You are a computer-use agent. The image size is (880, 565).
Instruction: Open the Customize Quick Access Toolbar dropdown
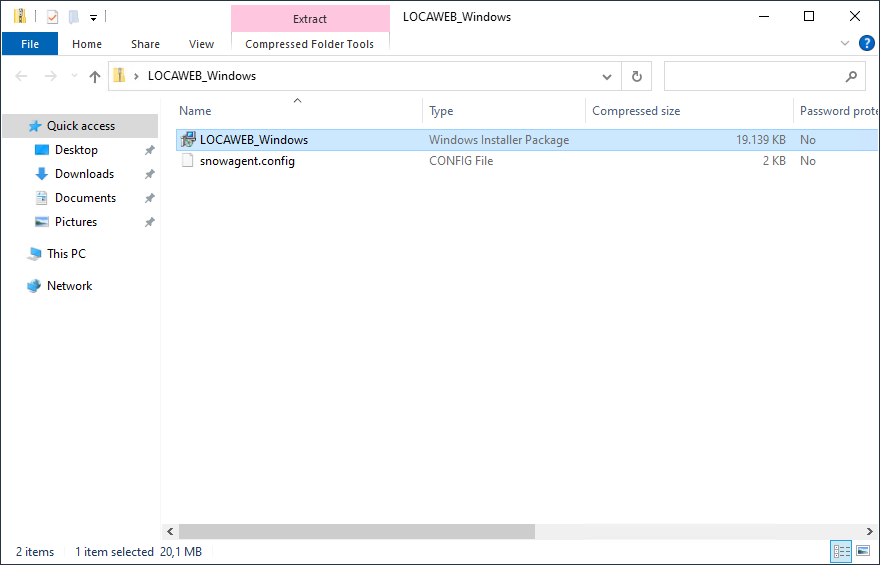[x=93, y=18]
